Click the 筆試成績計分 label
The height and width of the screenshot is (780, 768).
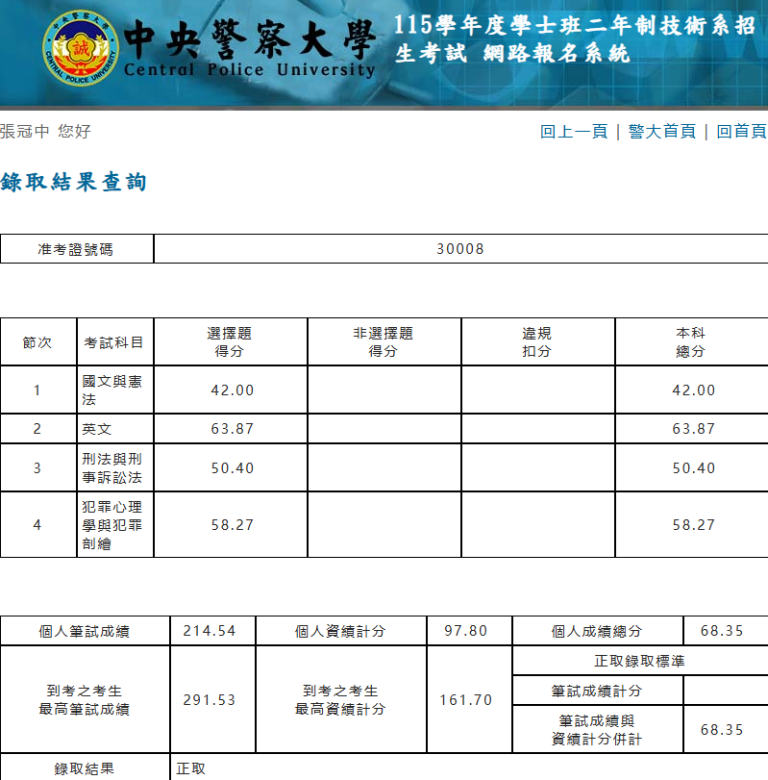click(x=597, y=690)
